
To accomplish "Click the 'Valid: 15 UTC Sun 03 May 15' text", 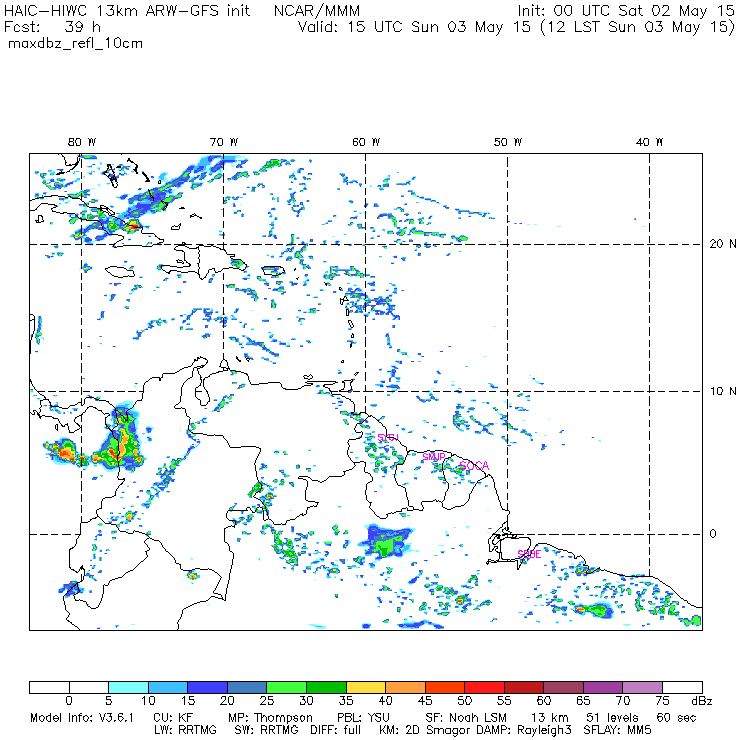I will [414, 27].
